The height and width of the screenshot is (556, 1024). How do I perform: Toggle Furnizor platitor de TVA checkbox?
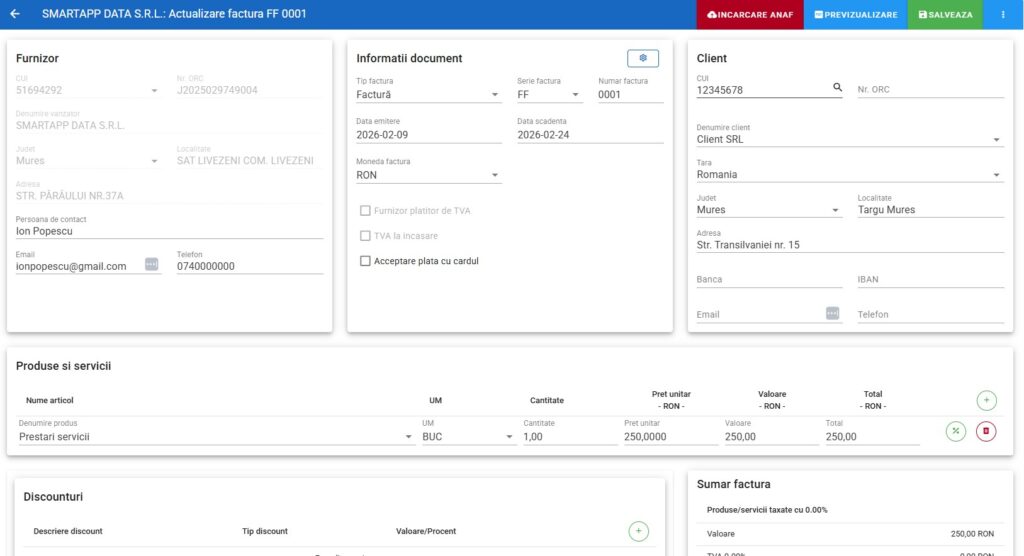(365, 211)
